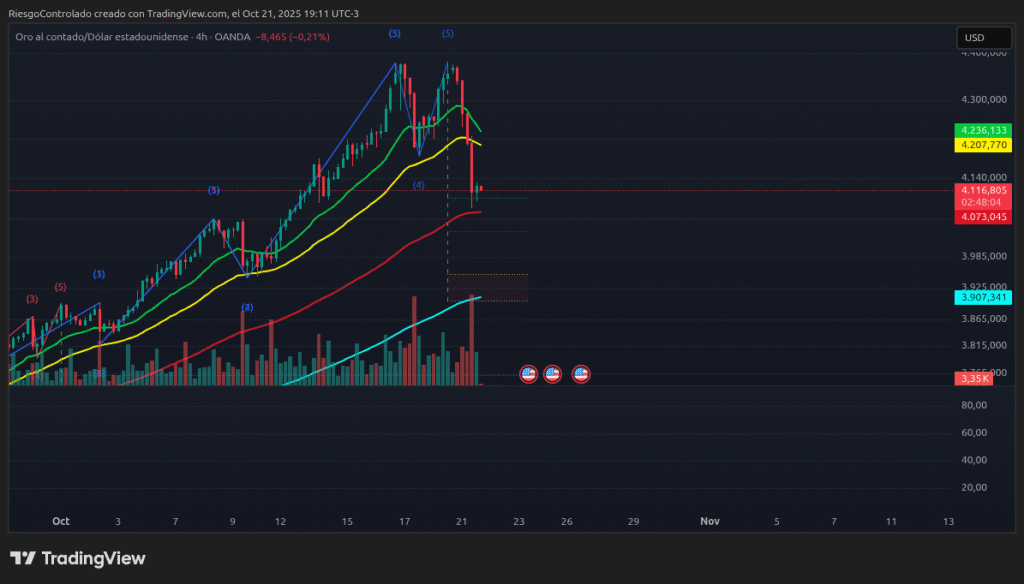1024x584 pixels.
Task: Click the 3,35K volume label
Action: coord(973,378)
